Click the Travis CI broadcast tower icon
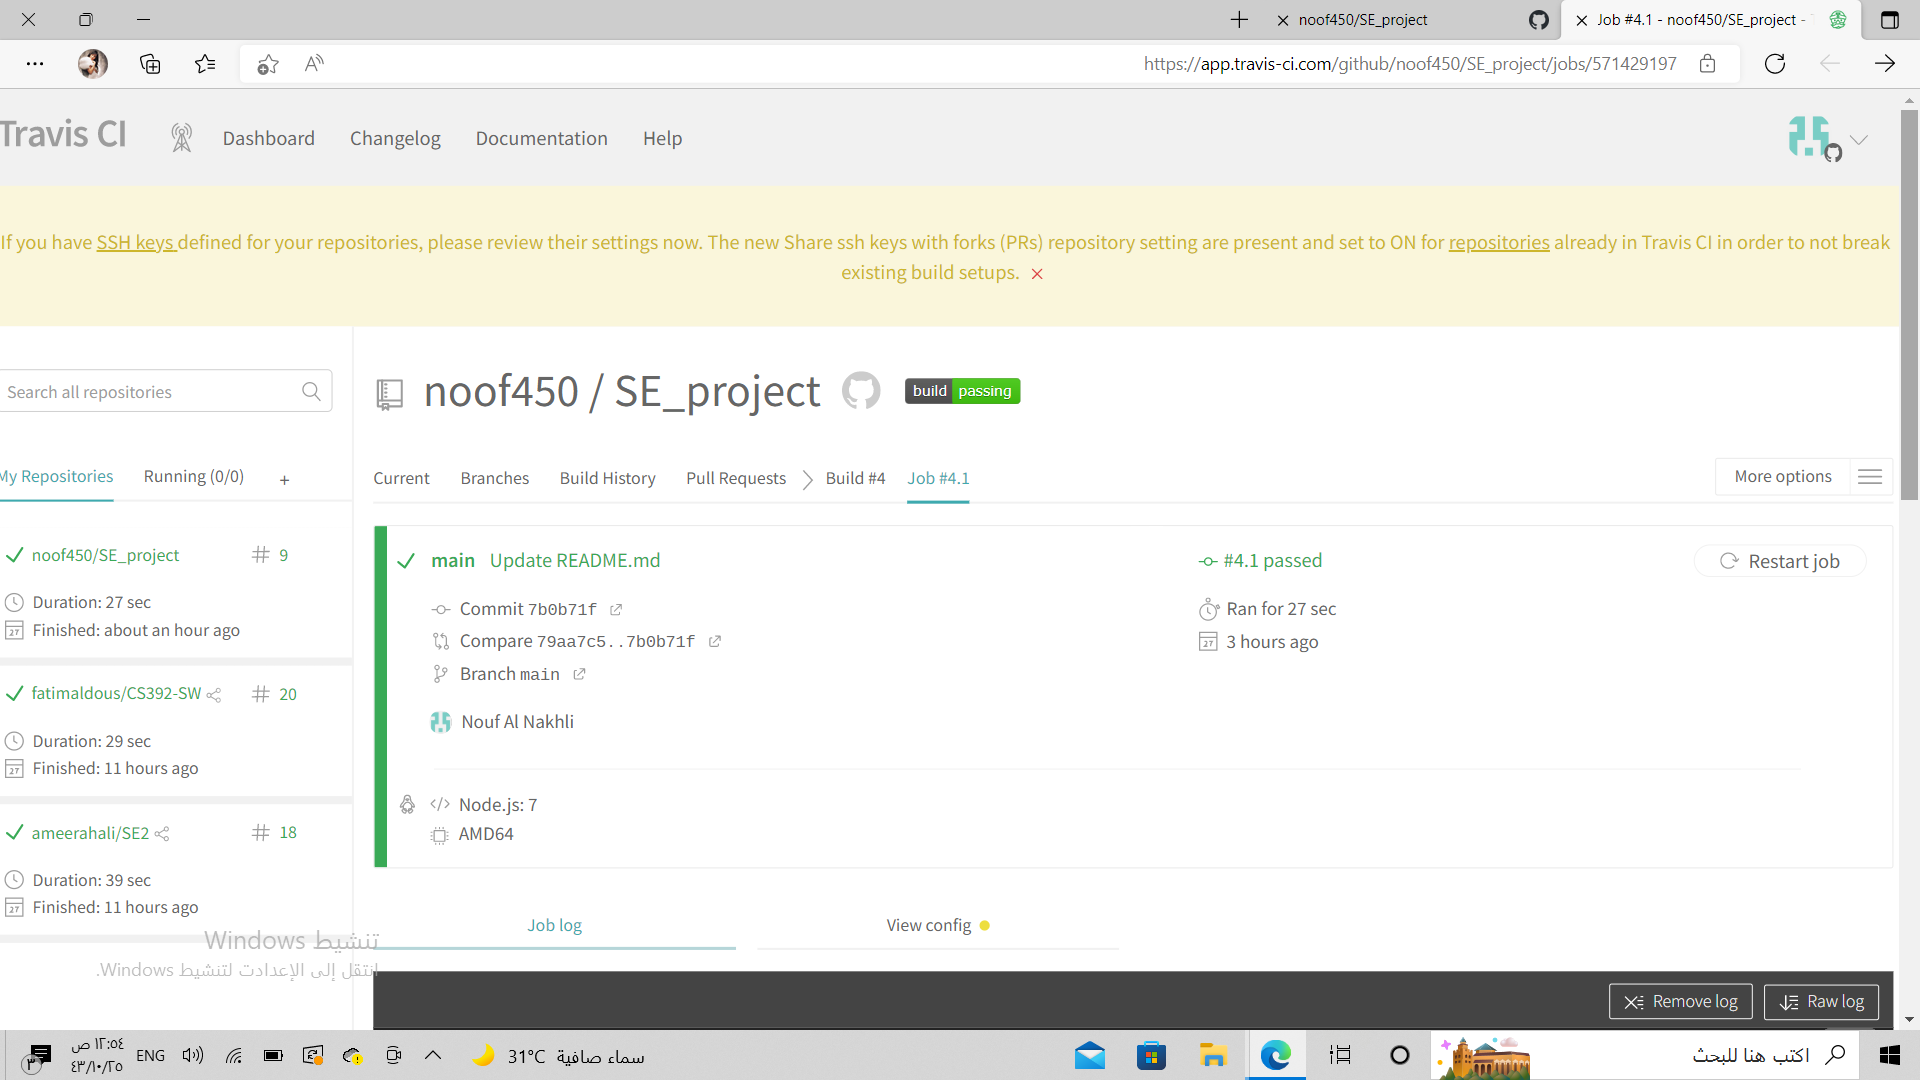Image resolution: width=1920 pixels, height=1080 pixels. (x=181, y=138)
